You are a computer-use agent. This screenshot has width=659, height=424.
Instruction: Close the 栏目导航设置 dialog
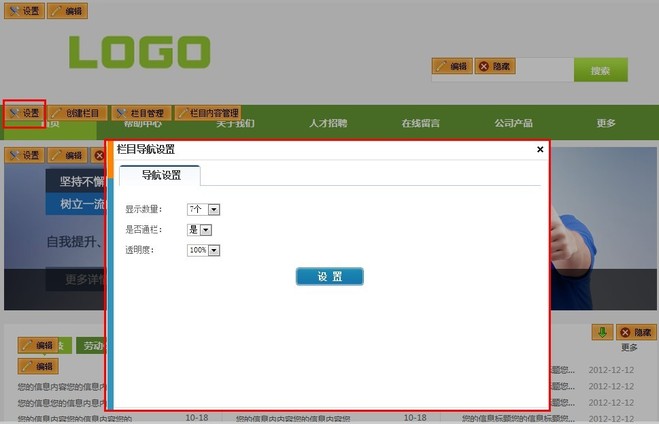(x=540, y=149)
